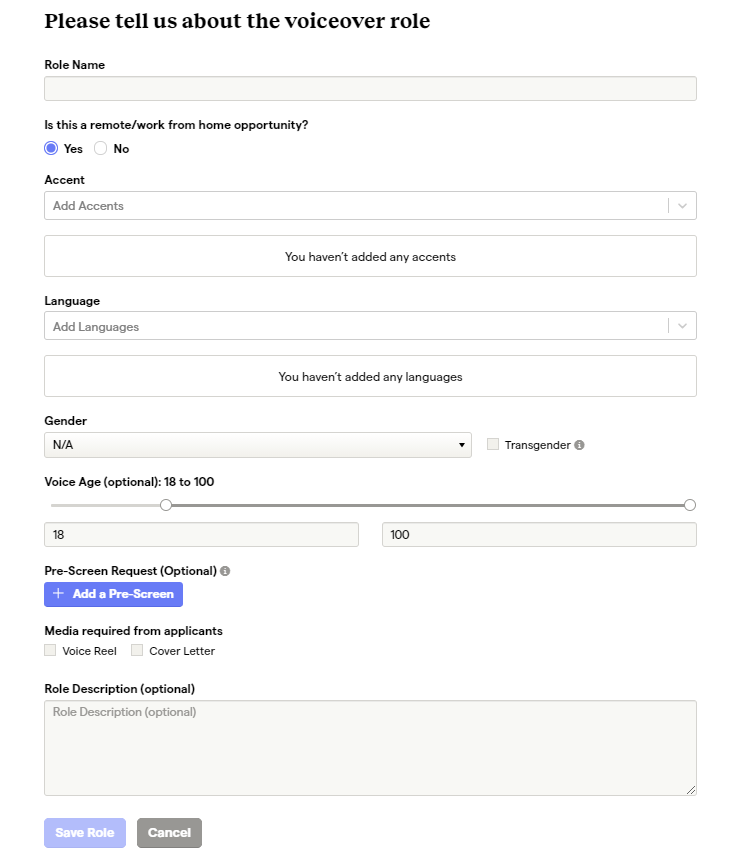Screen dimensions: 755x864
Task: Enable the Transgender checkbox
Action: pyautogui.click(x=493, y=445)
